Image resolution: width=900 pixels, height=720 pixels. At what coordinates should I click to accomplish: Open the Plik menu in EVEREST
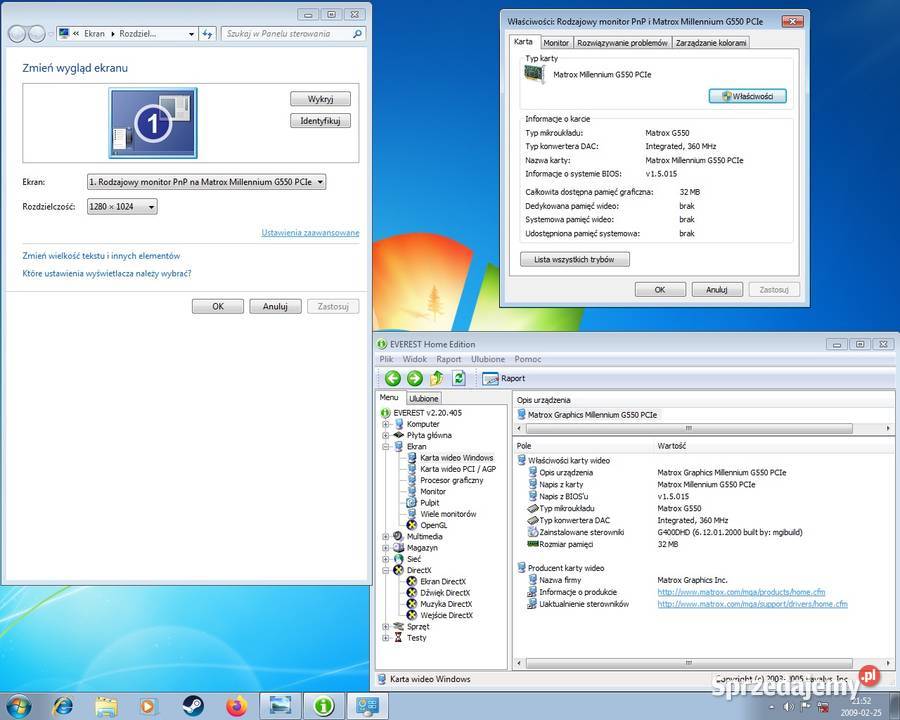coord(386,359)
